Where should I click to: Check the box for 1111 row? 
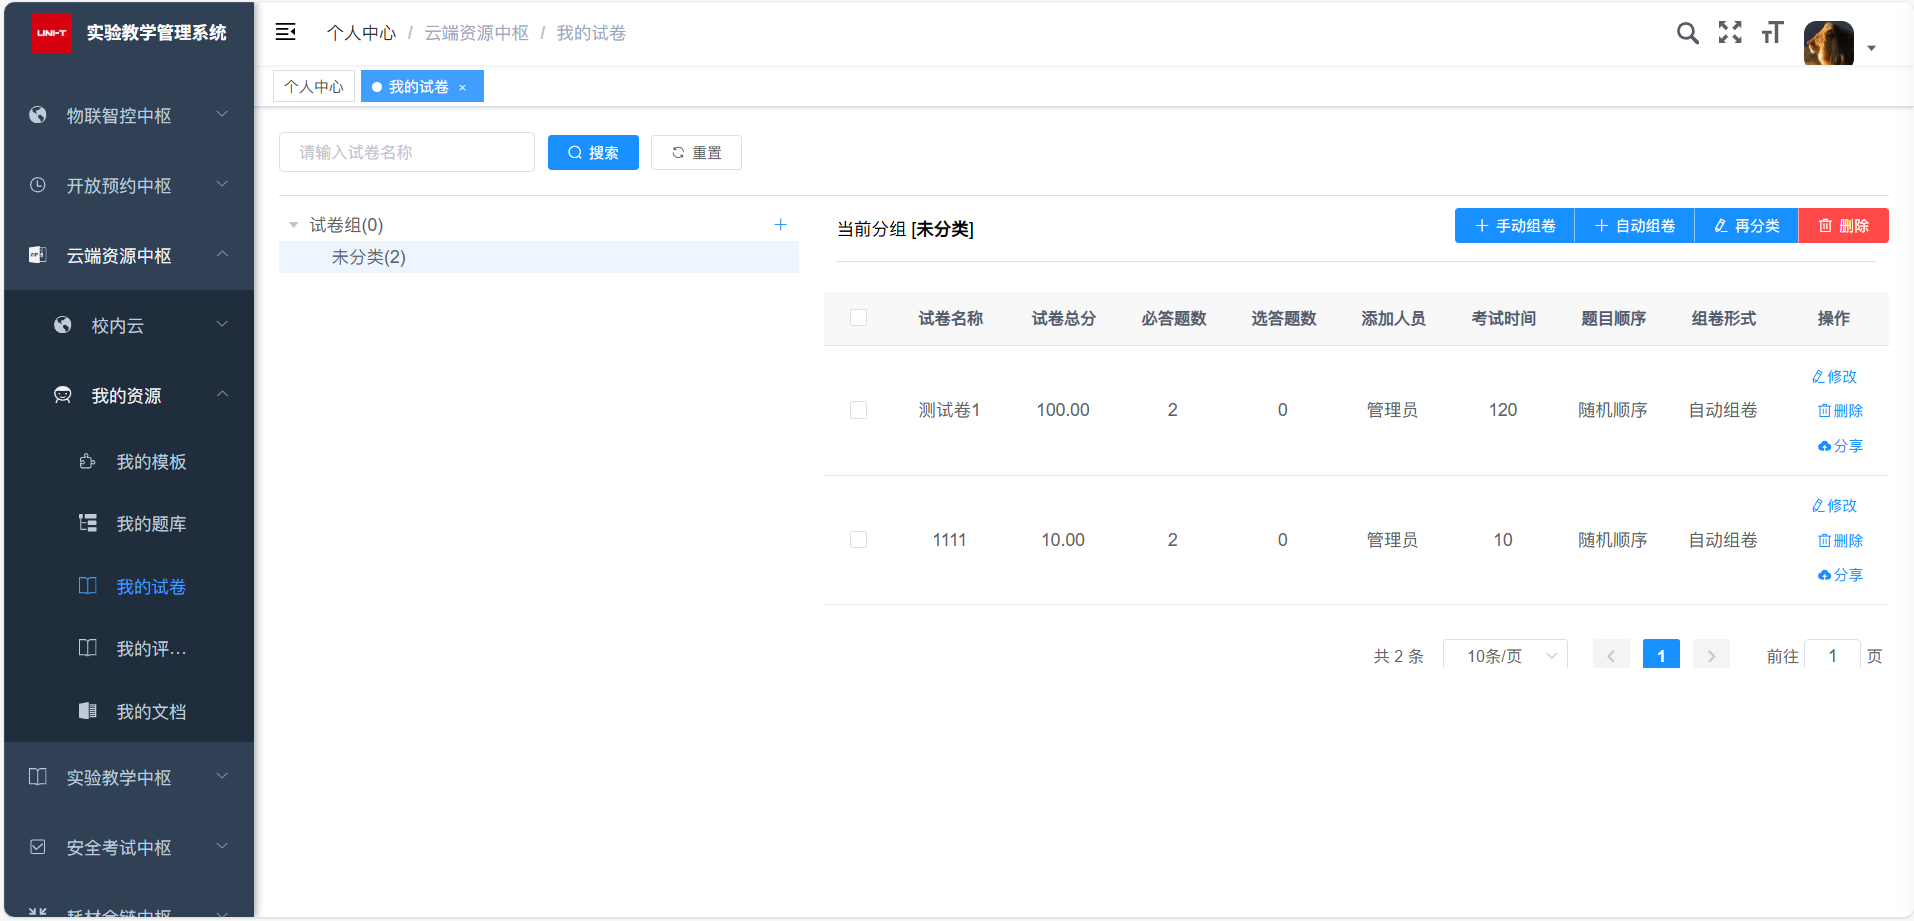click(858, 540)
